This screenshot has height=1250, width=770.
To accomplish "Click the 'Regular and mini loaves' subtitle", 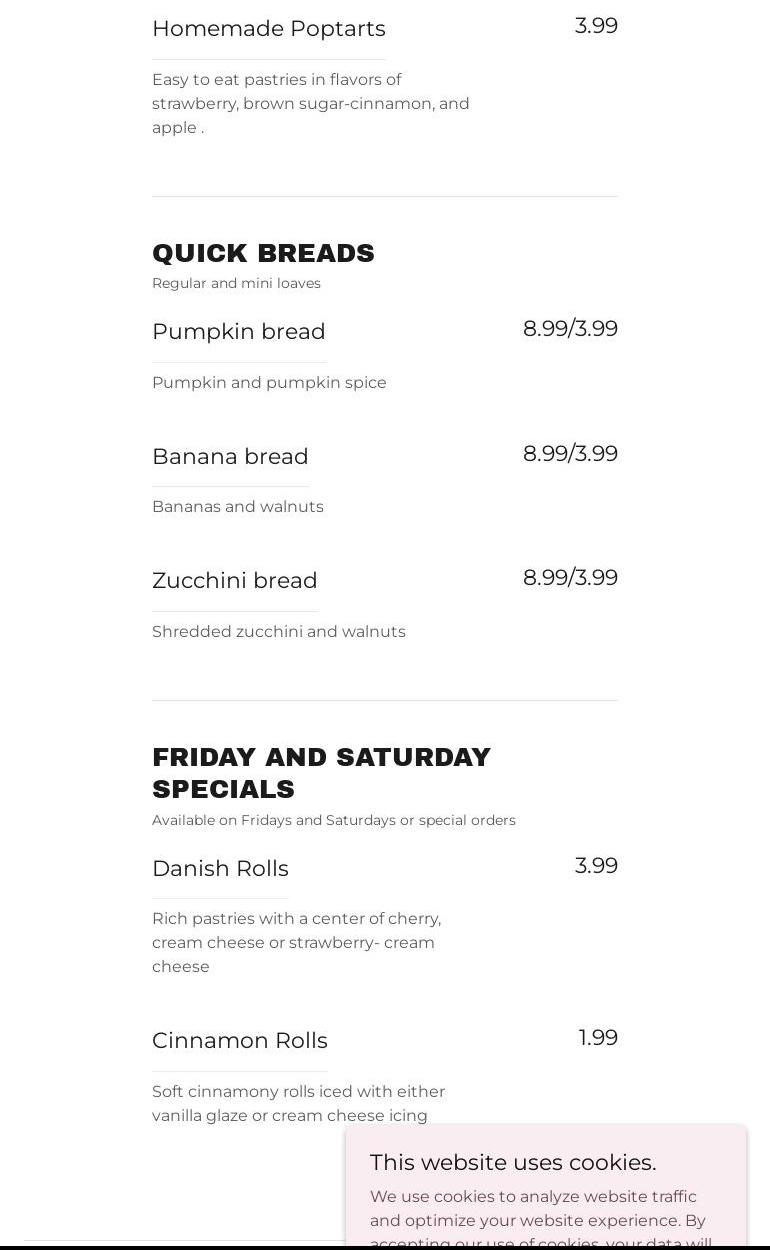I will pyautogui.click(x=236, y=283).
